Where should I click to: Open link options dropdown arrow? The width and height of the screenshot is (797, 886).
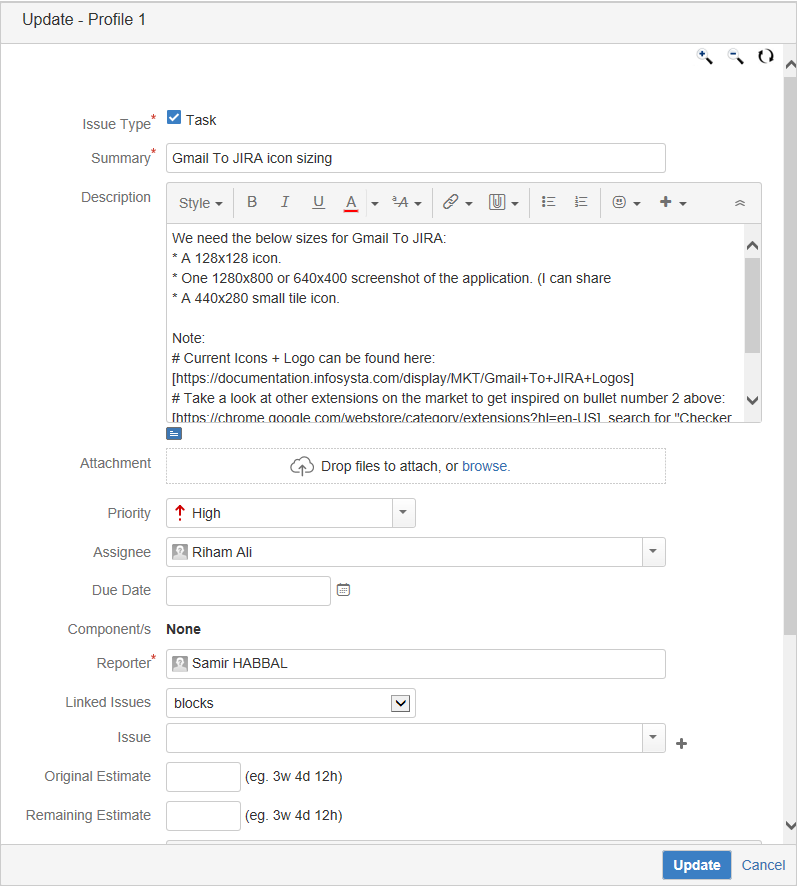tap(469, 203)
